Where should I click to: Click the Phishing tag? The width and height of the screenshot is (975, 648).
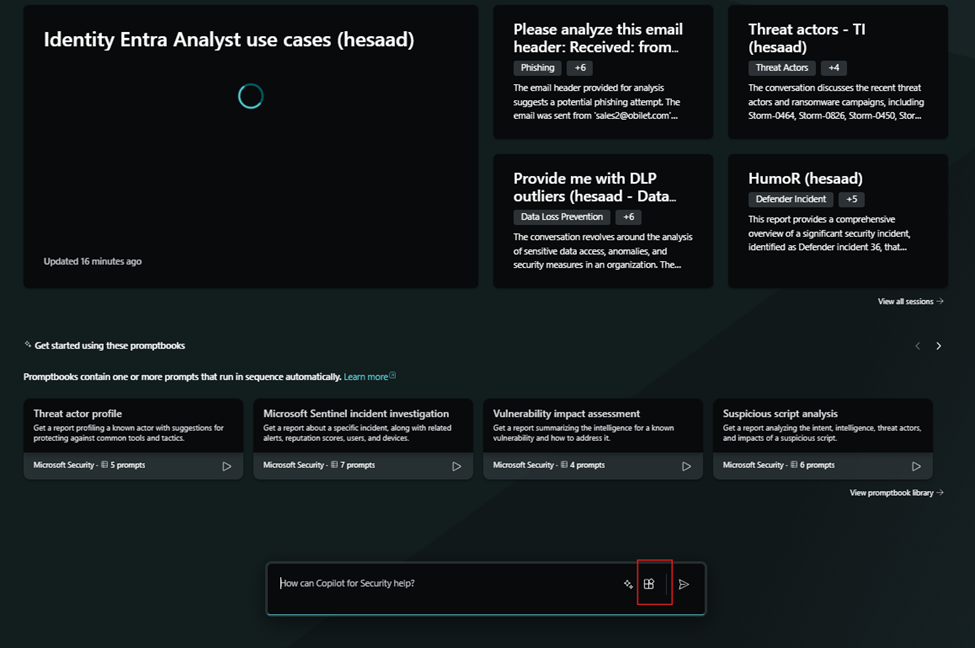(x=537, y=68)
